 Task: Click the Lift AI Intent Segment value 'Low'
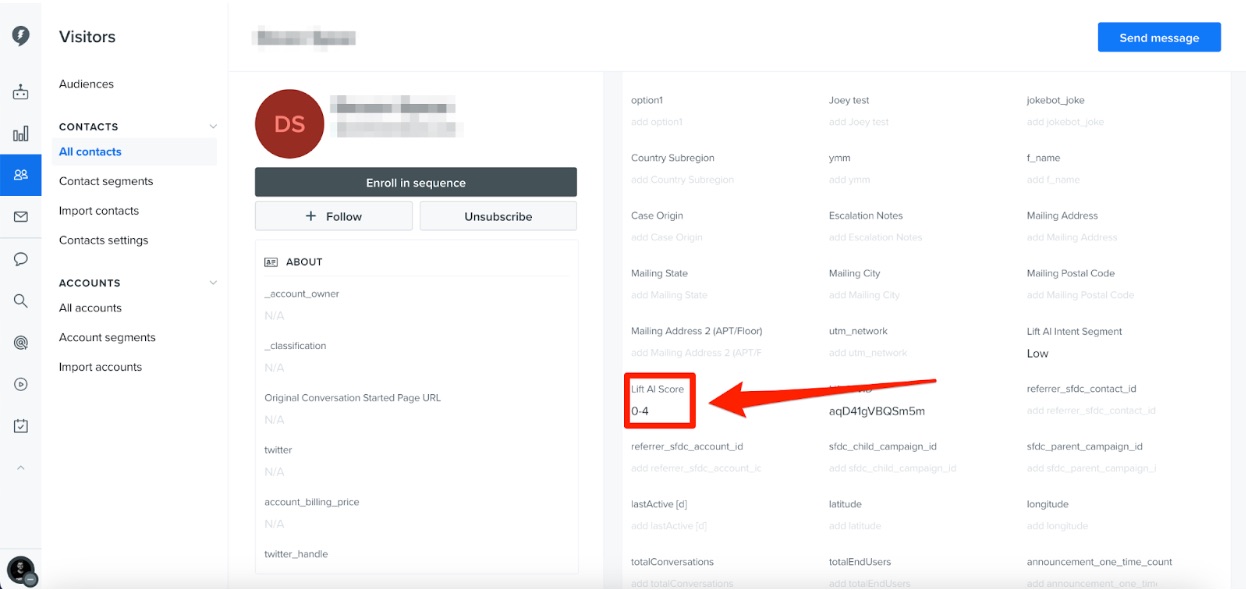[1038, 353]
